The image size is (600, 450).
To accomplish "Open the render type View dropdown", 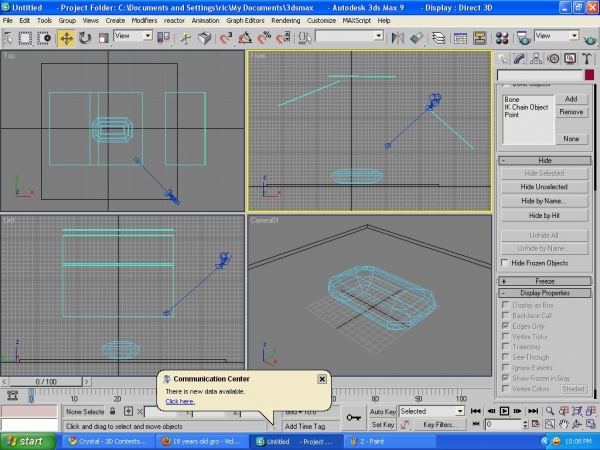I will pos(556,36).
